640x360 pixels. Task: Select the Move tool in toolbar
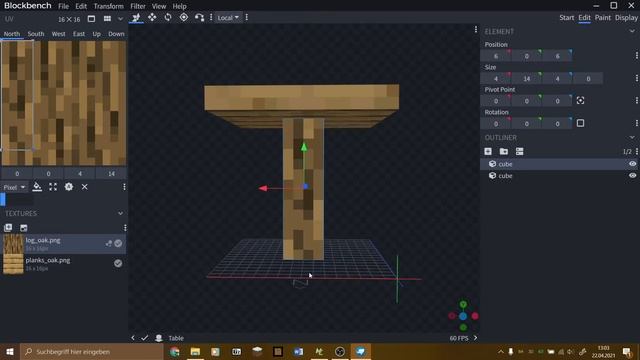(136, 18)
